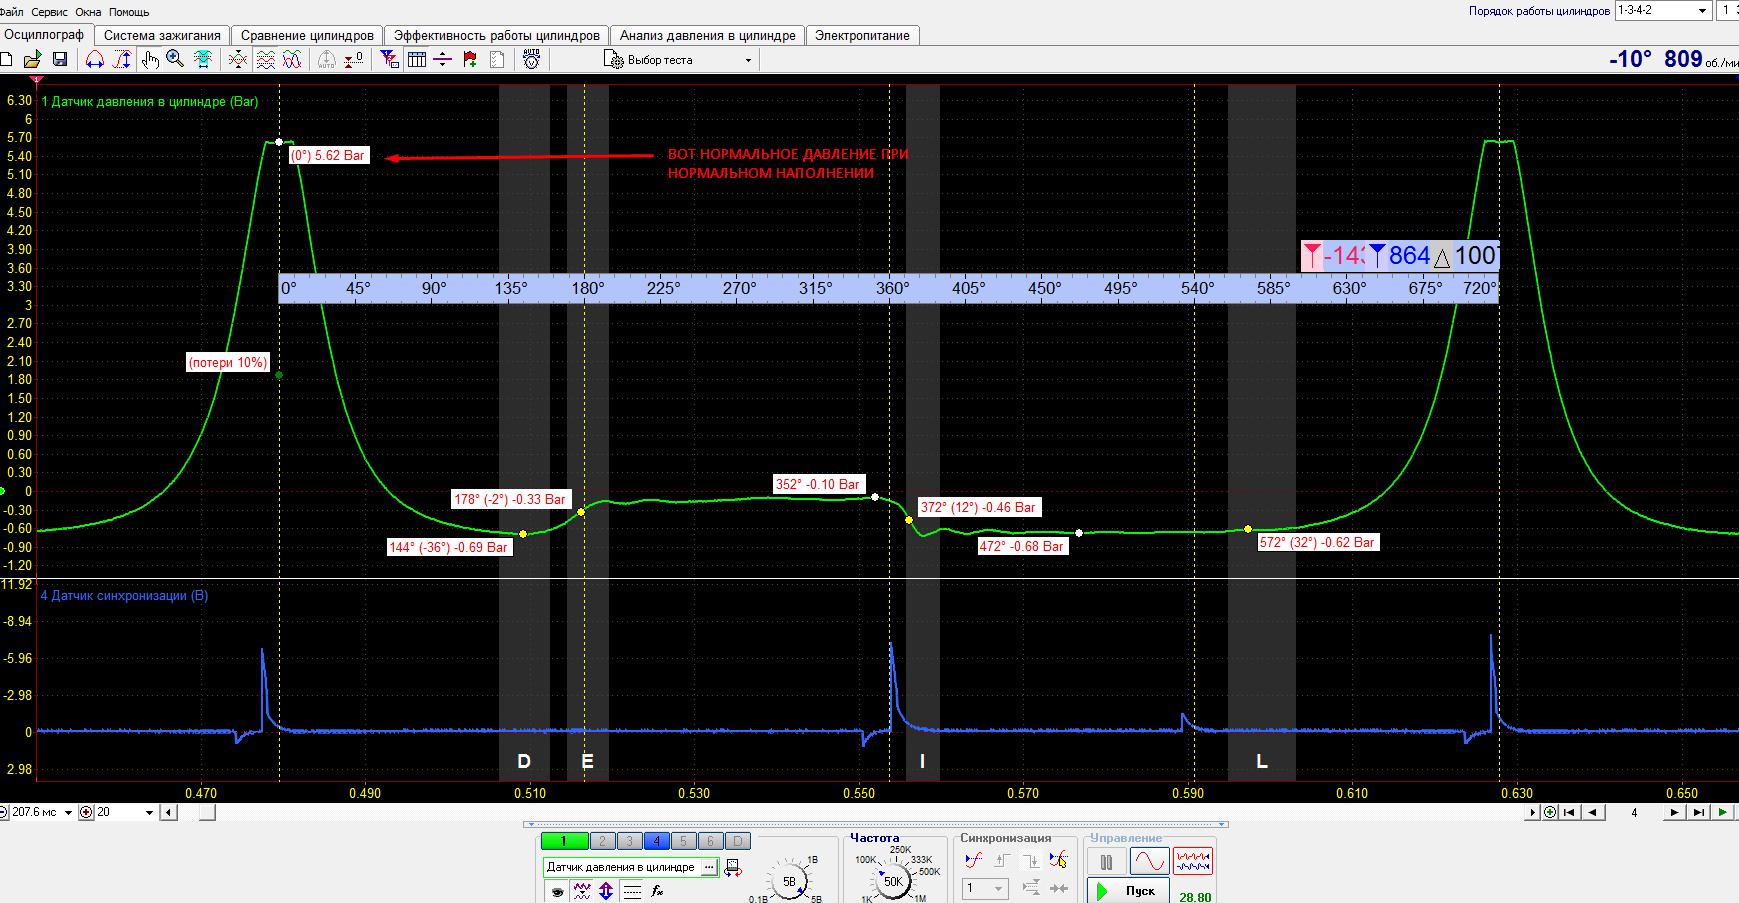Click the grayed AUTO scale icon

(327, 60)
